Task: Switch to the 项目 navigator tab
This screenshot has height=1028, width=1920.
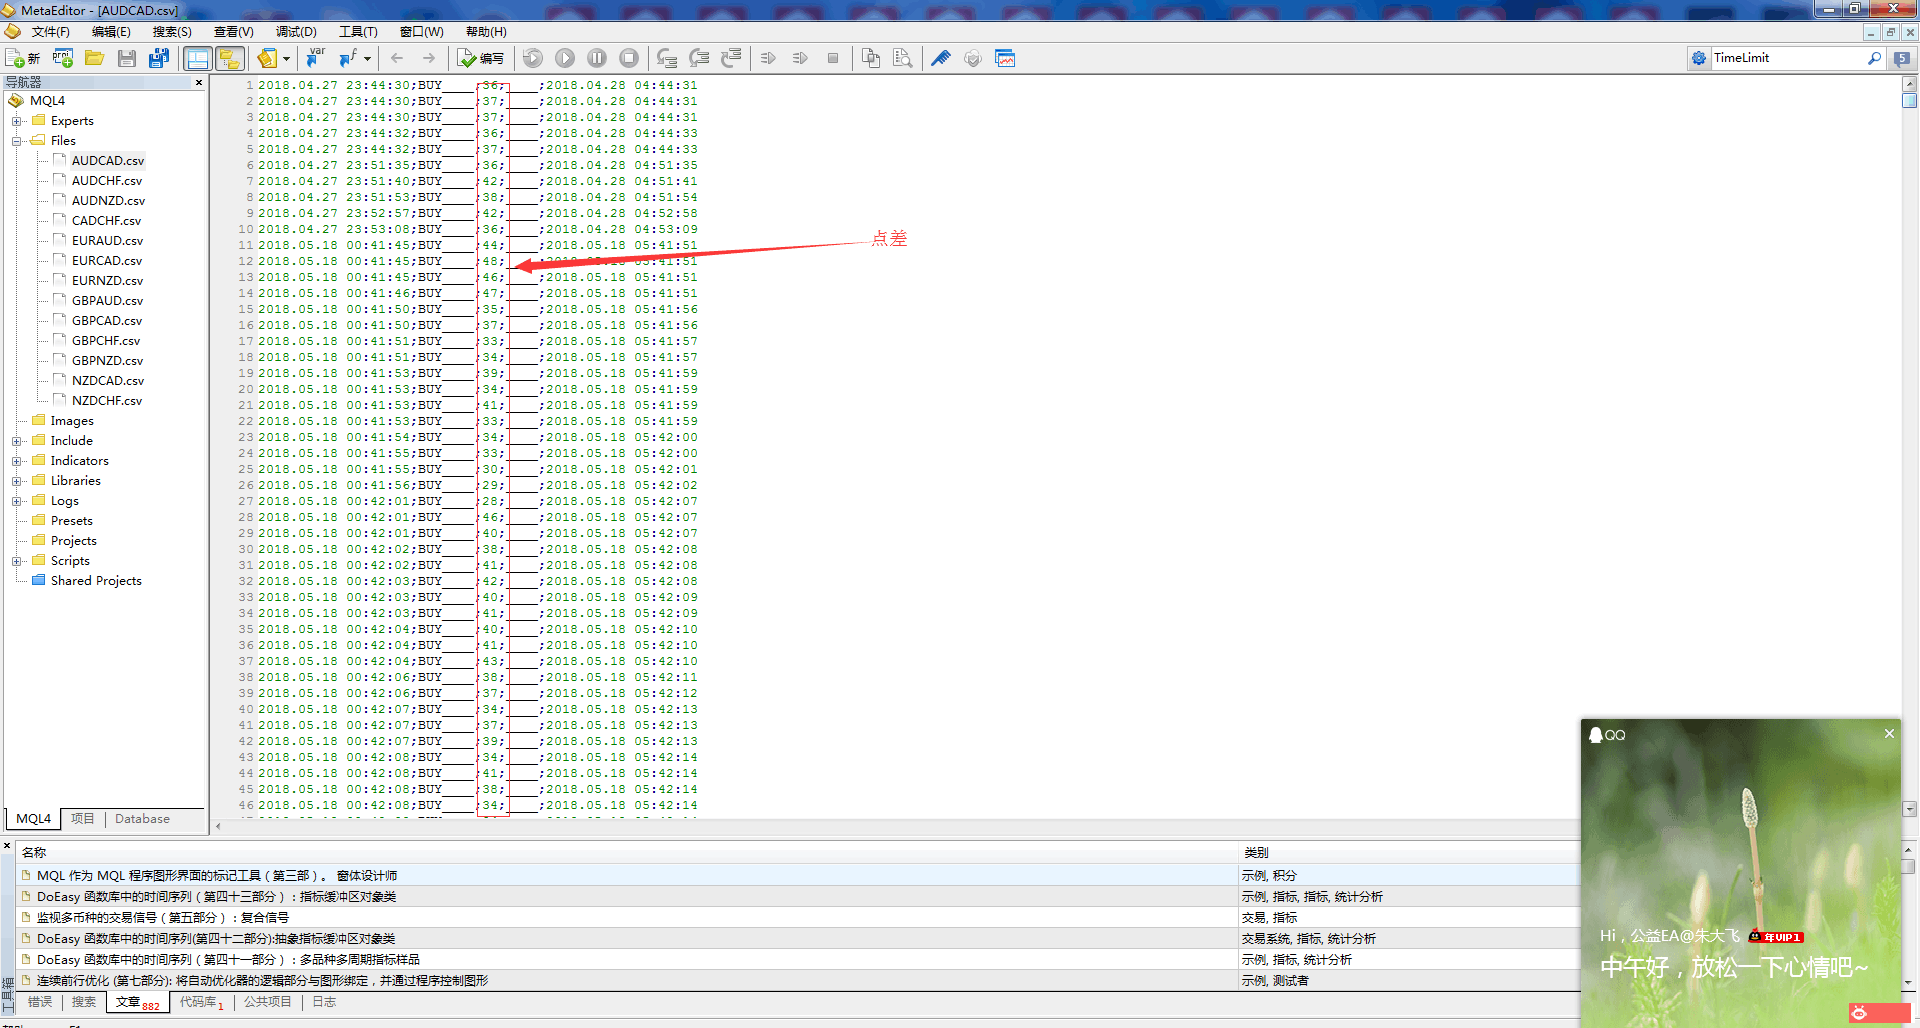Action: tap(82, 819)
